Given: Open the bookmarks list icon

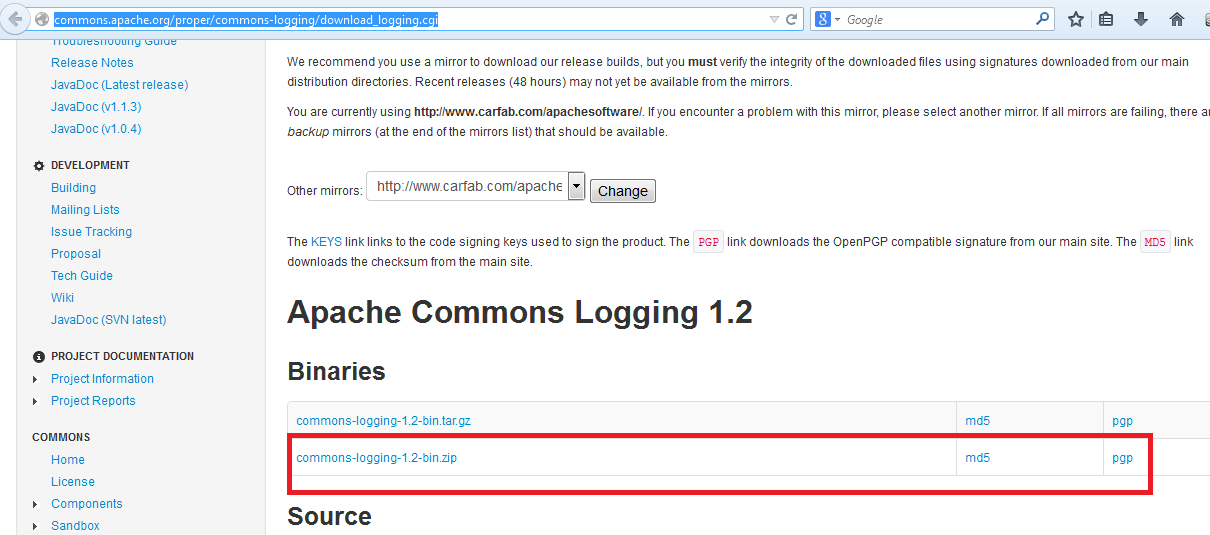Looking at the screenshot, I should point(1106,19).
